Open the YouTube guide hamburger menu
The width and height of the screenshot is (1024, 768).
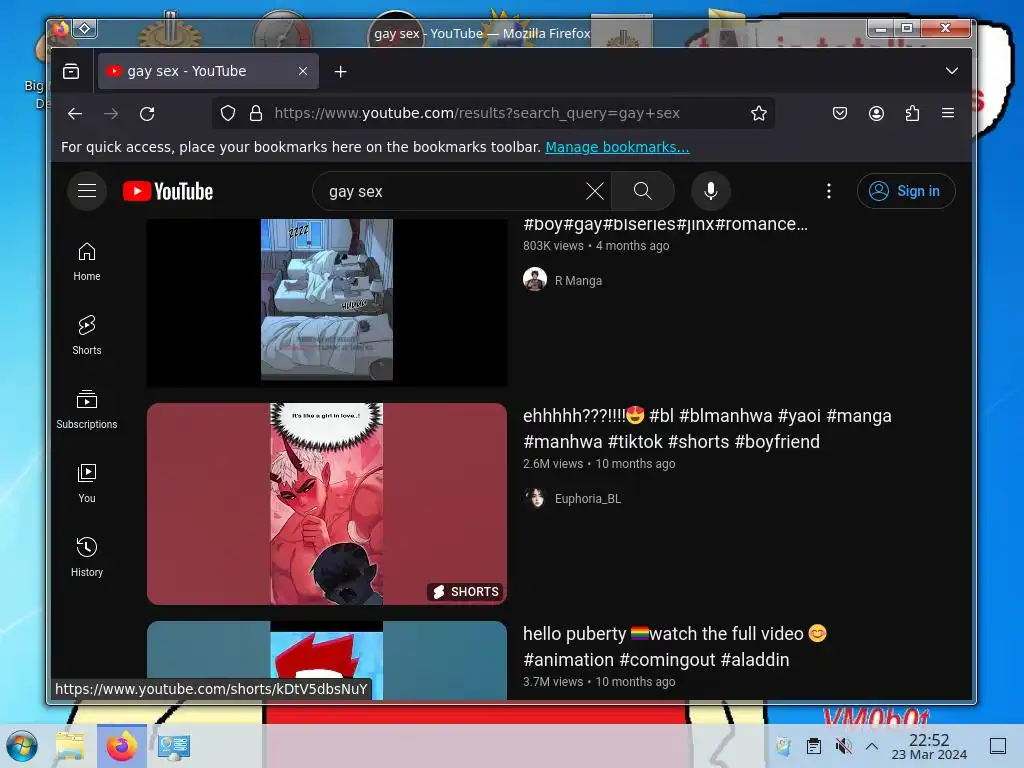coord(87,191)
